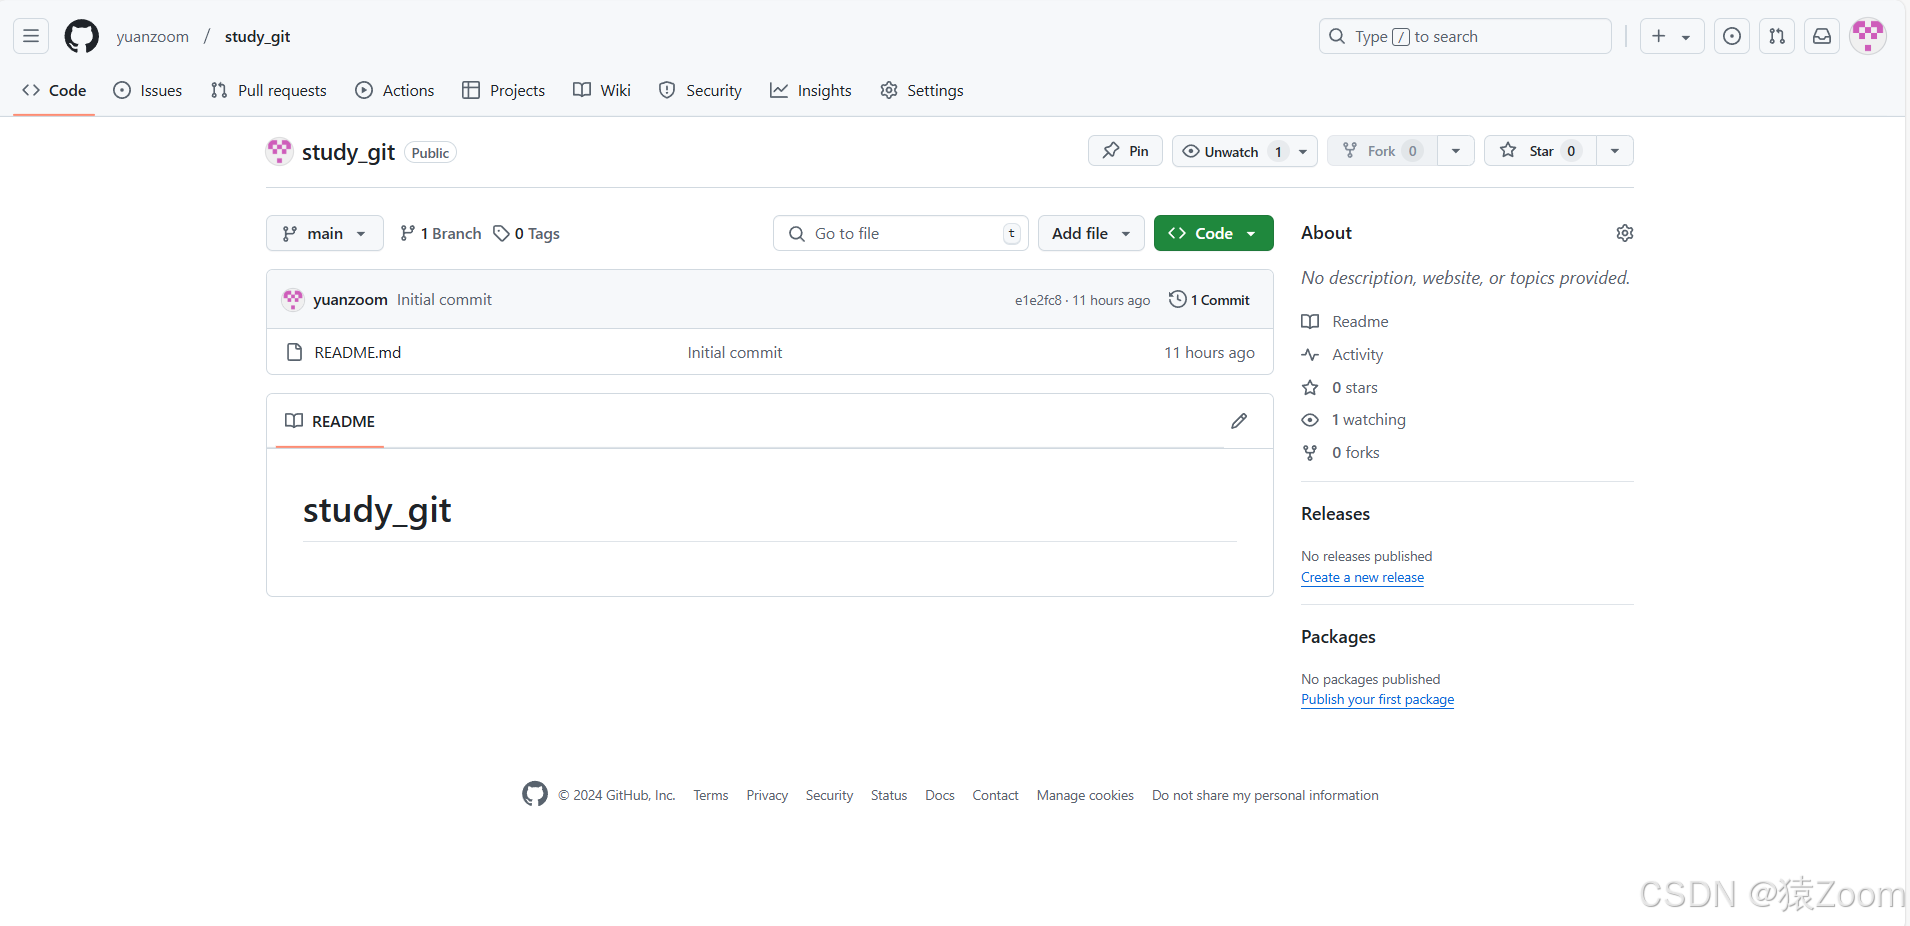
Task: Switch to the Pull requests tab
Action: coord(268,90)
